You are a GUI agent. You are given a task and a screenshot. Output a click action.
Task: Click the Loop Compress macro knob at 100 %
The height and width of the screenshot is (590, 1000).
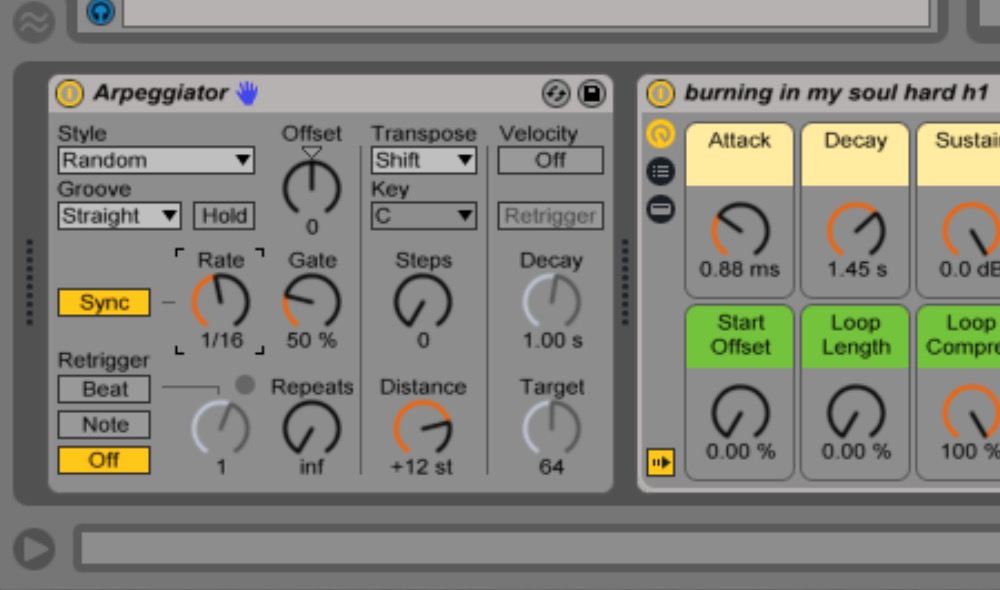tap(971, 413)
